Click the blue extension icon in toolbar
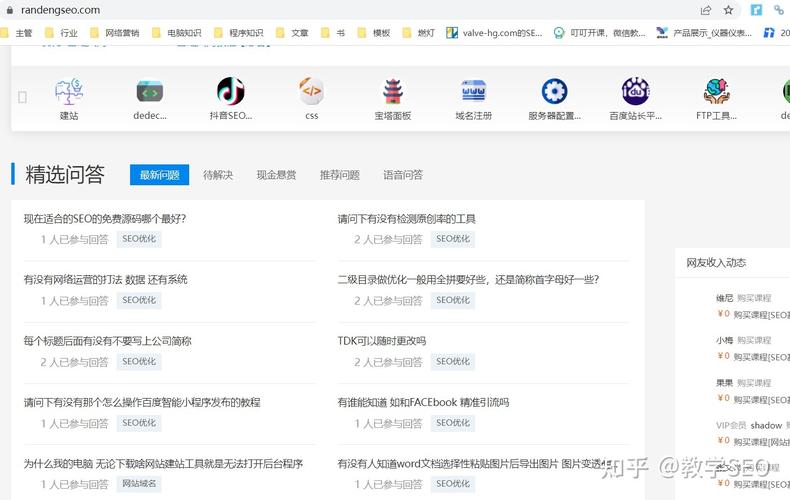Viewport: 790px width, 500px height. pyautogui.click(x=756, y=10)
